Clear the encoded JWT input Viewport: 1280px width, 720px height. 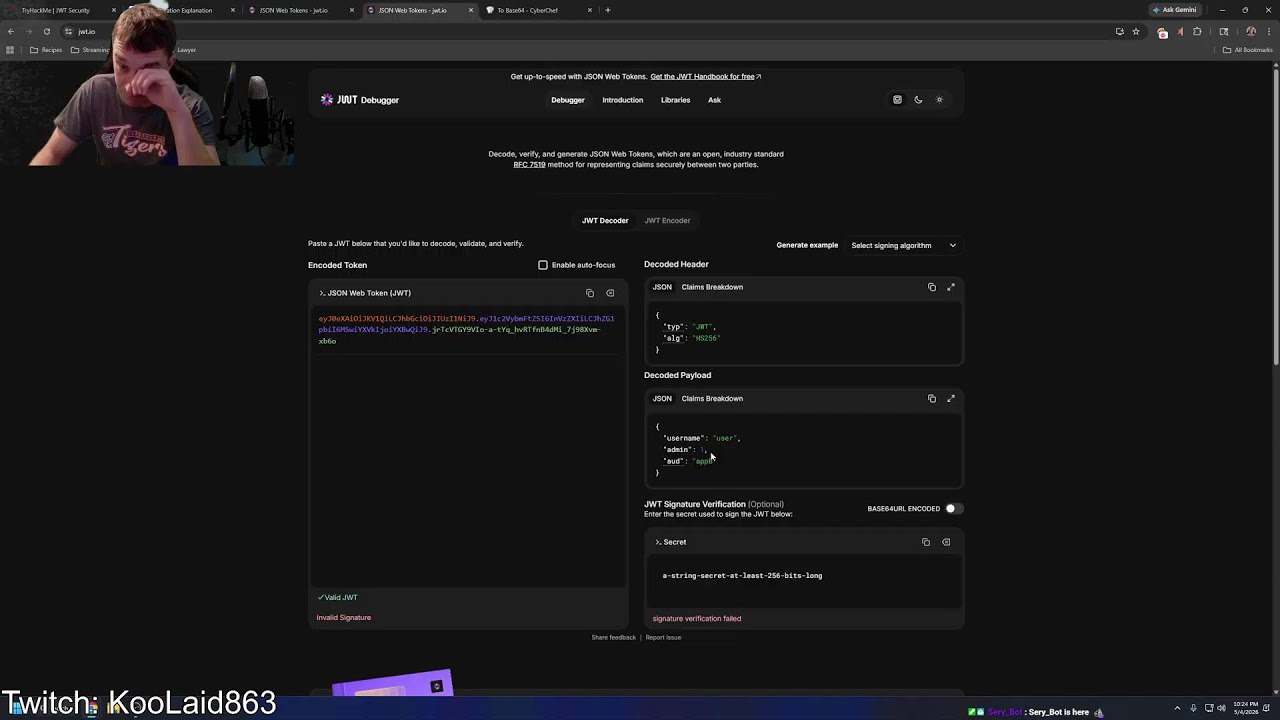point(610,293)
